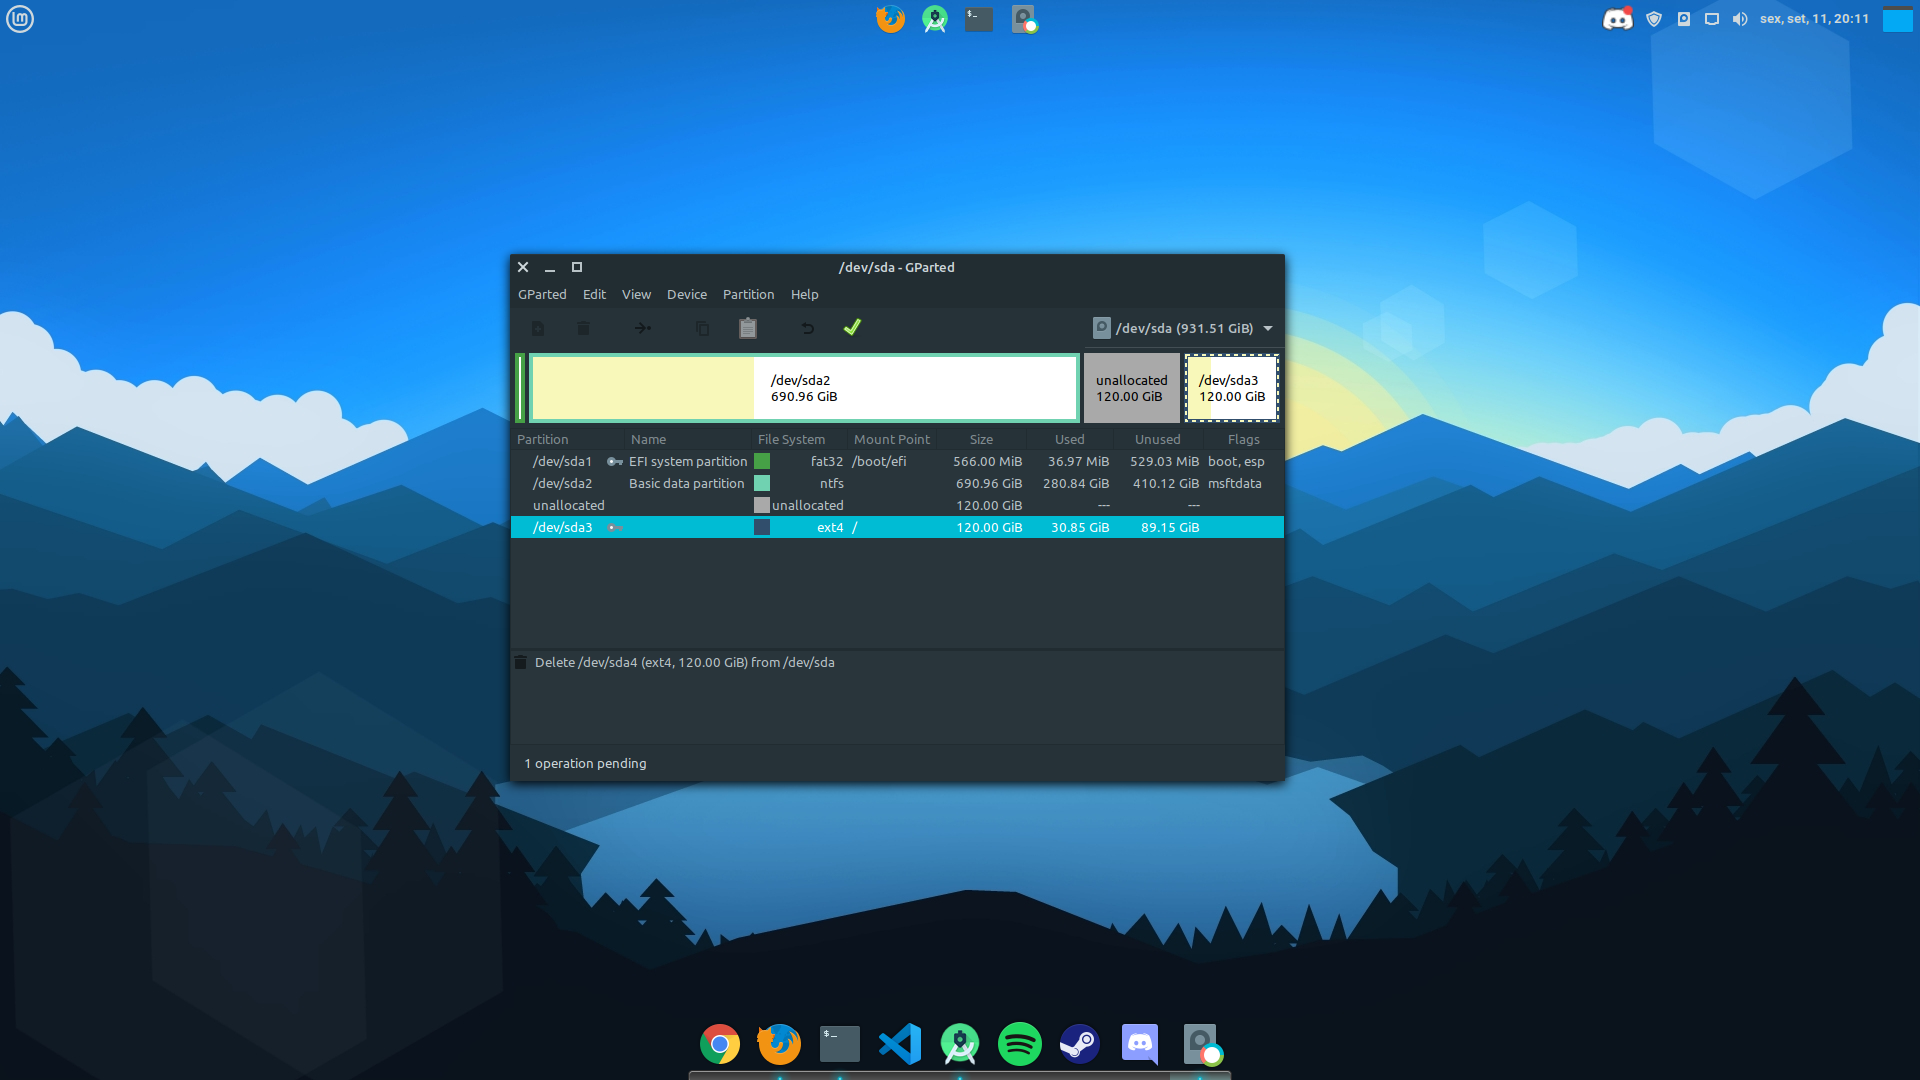Click the Discord icon in the dock

(1140, 1044)
